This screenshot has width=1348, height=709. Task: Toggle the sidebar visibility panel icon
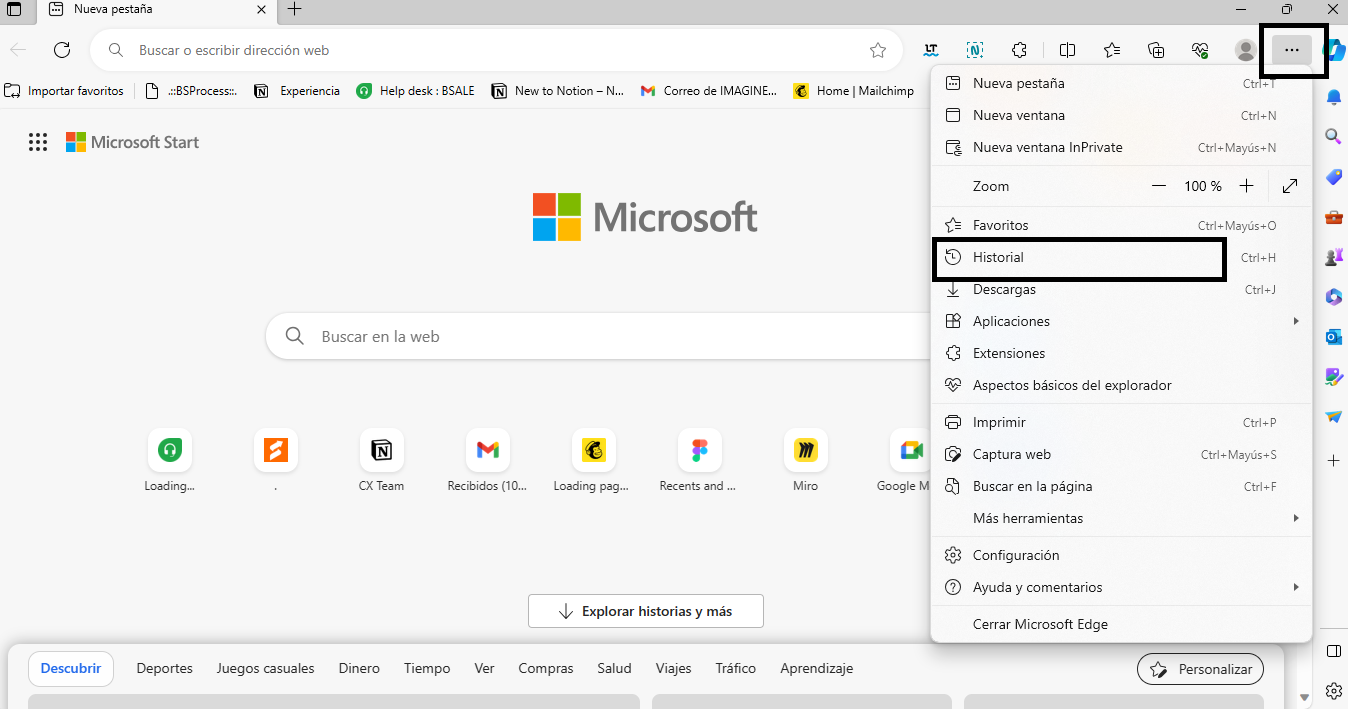tap(1334, 651)
